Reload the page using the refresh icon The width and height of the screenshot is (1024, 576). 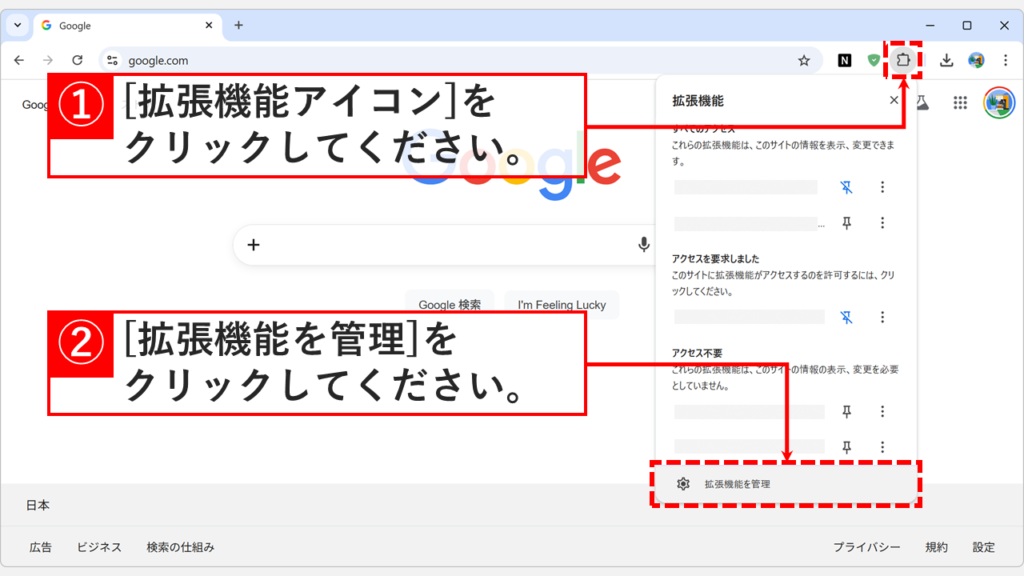click(x=80, y=60)
